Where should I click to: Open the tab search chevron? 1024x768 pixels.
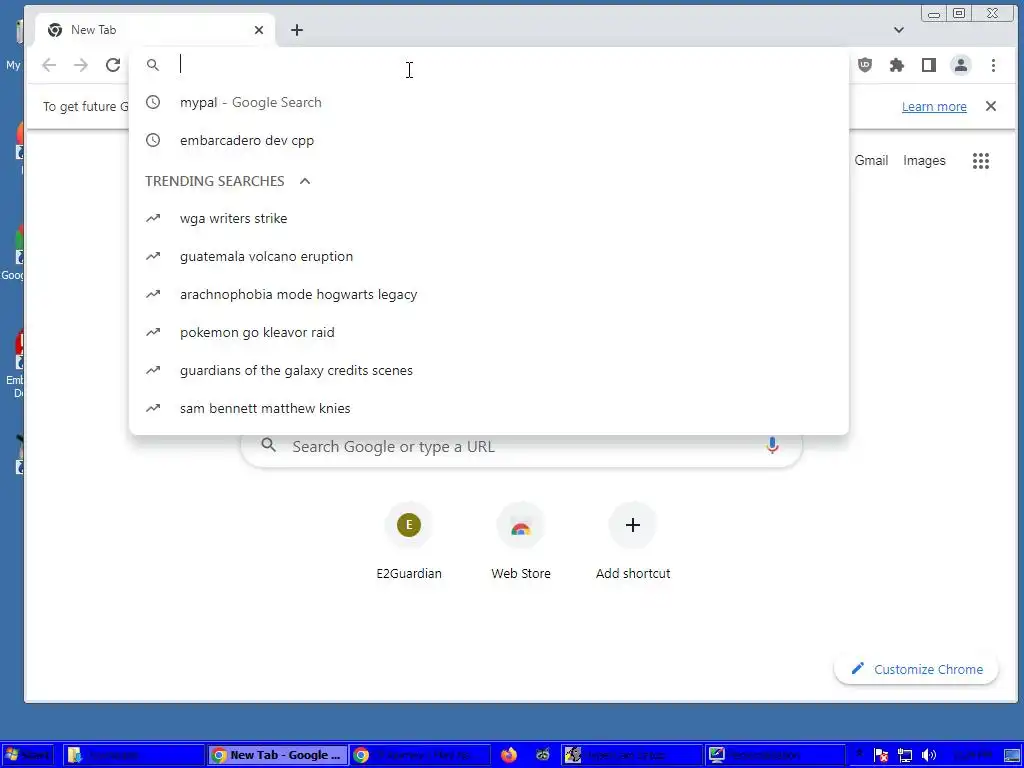(x=899, y=30)
